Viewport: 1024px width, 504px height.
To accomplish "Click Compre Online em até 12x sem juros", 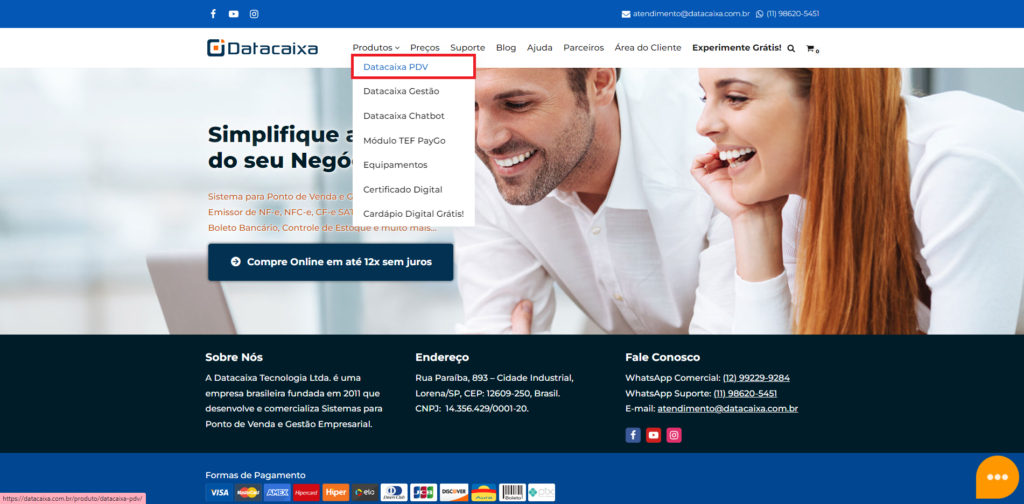I will (330, 262).
